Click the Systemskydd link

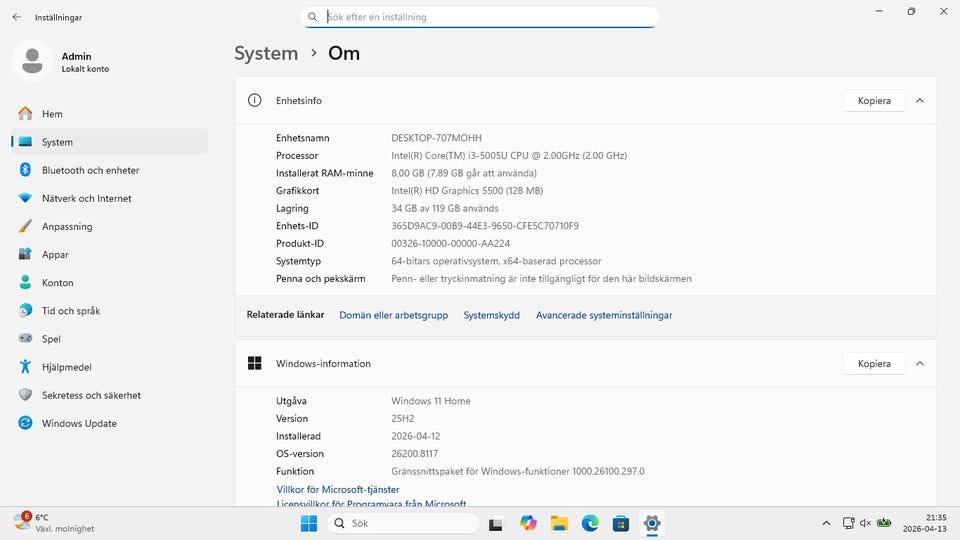[x=491, y=315]
